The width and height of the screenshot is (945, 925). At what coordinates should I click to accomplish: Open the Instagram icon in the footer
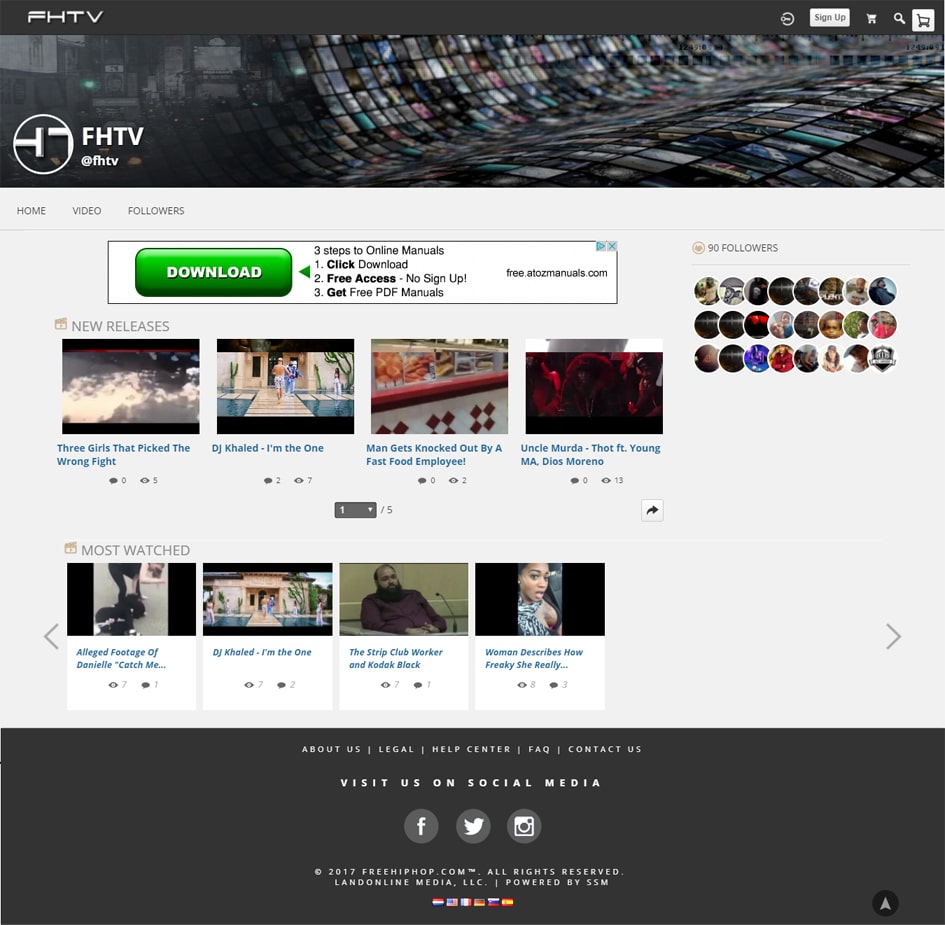point(524,826)
